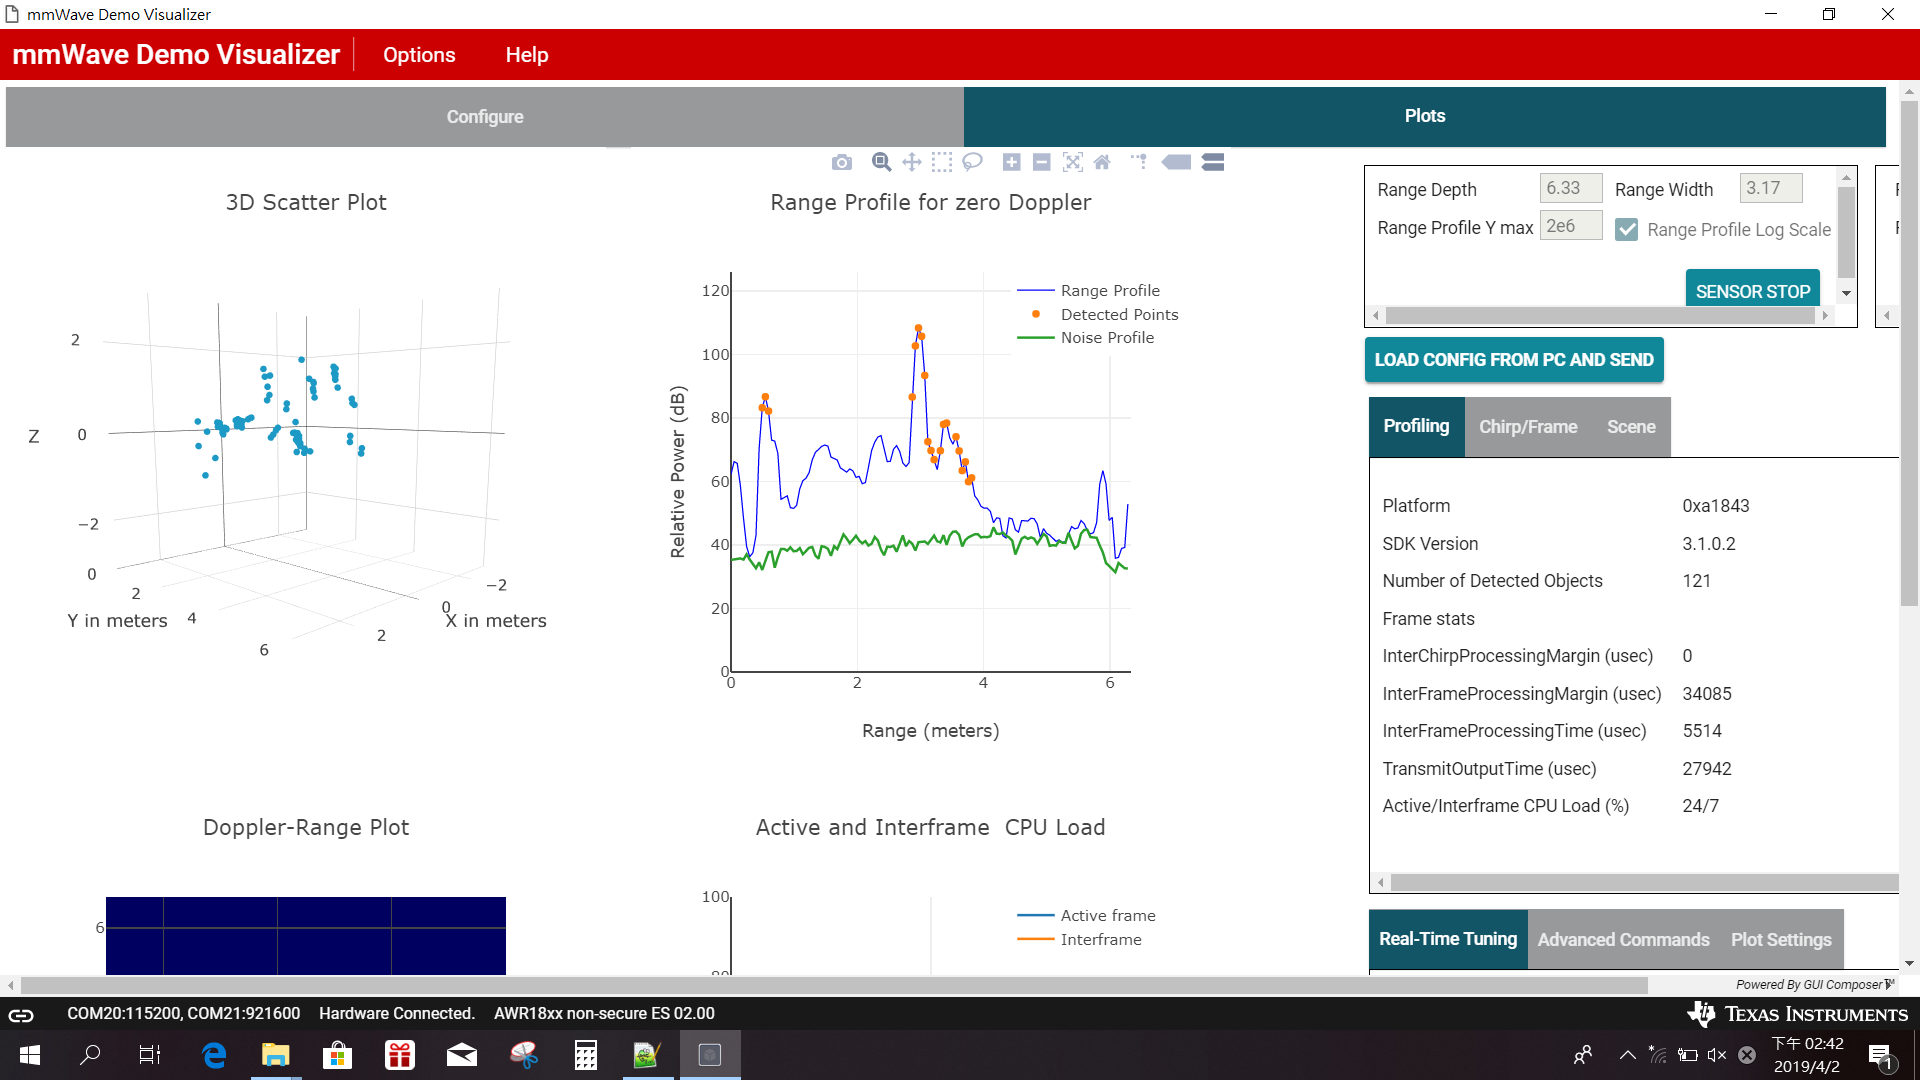Zoom in with the plus plot icon

1011,162
